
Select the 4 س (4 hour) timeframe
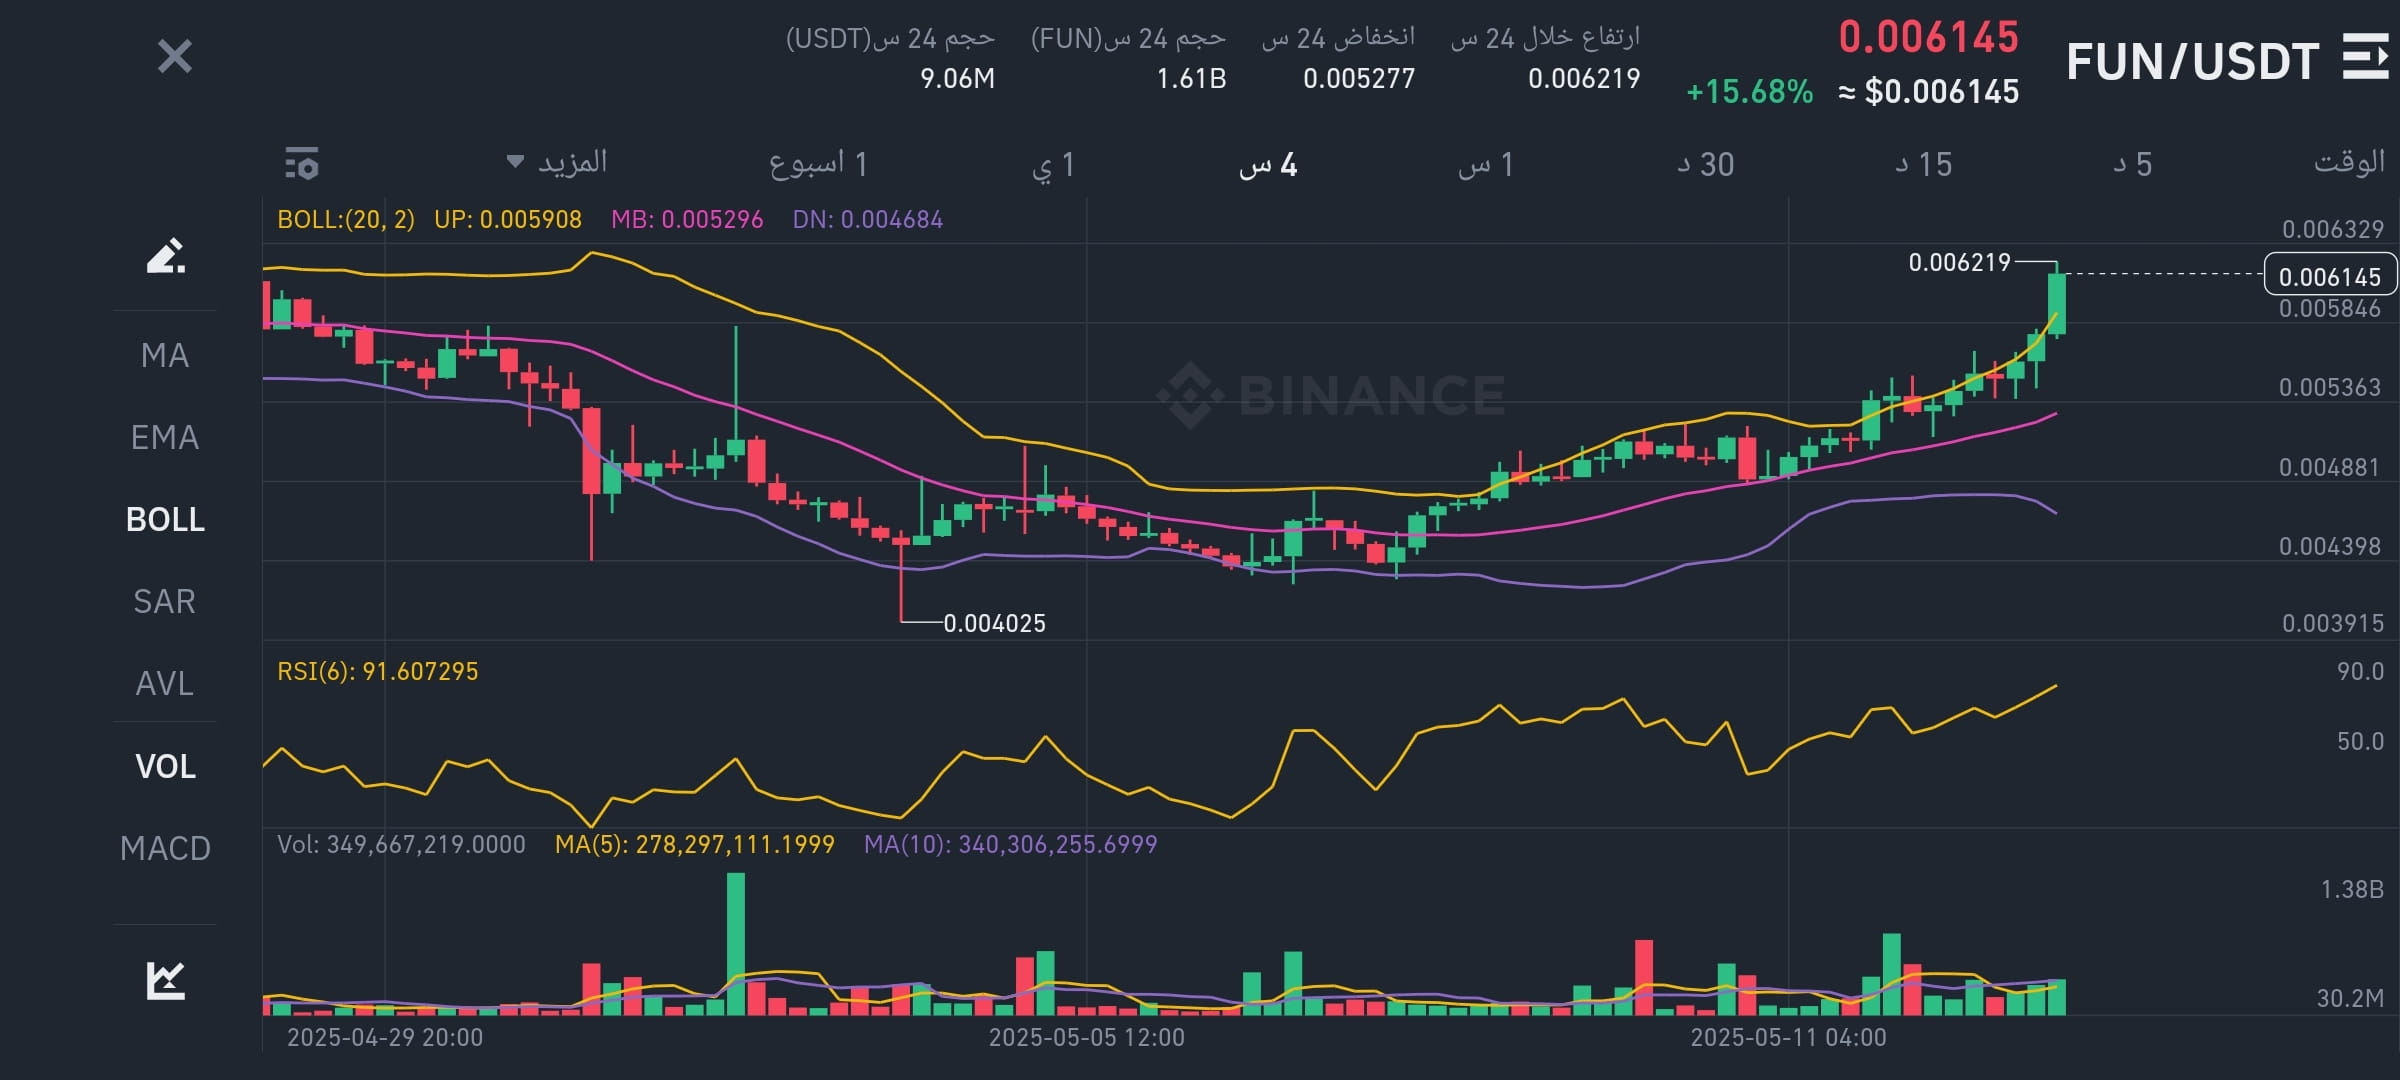coord(1268,164)
